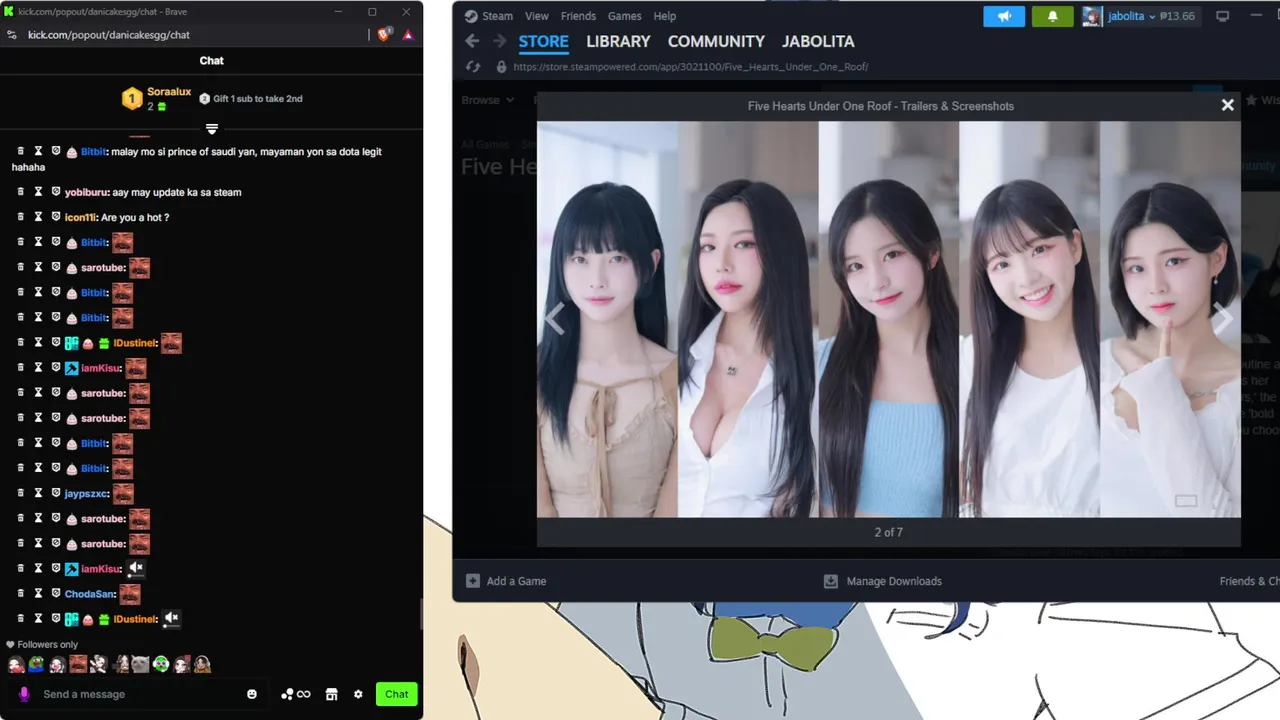The height and width of the screenshot is (720, 1280).
Task: Open the Friends menu in Steam
Action: tap(578, 16)
